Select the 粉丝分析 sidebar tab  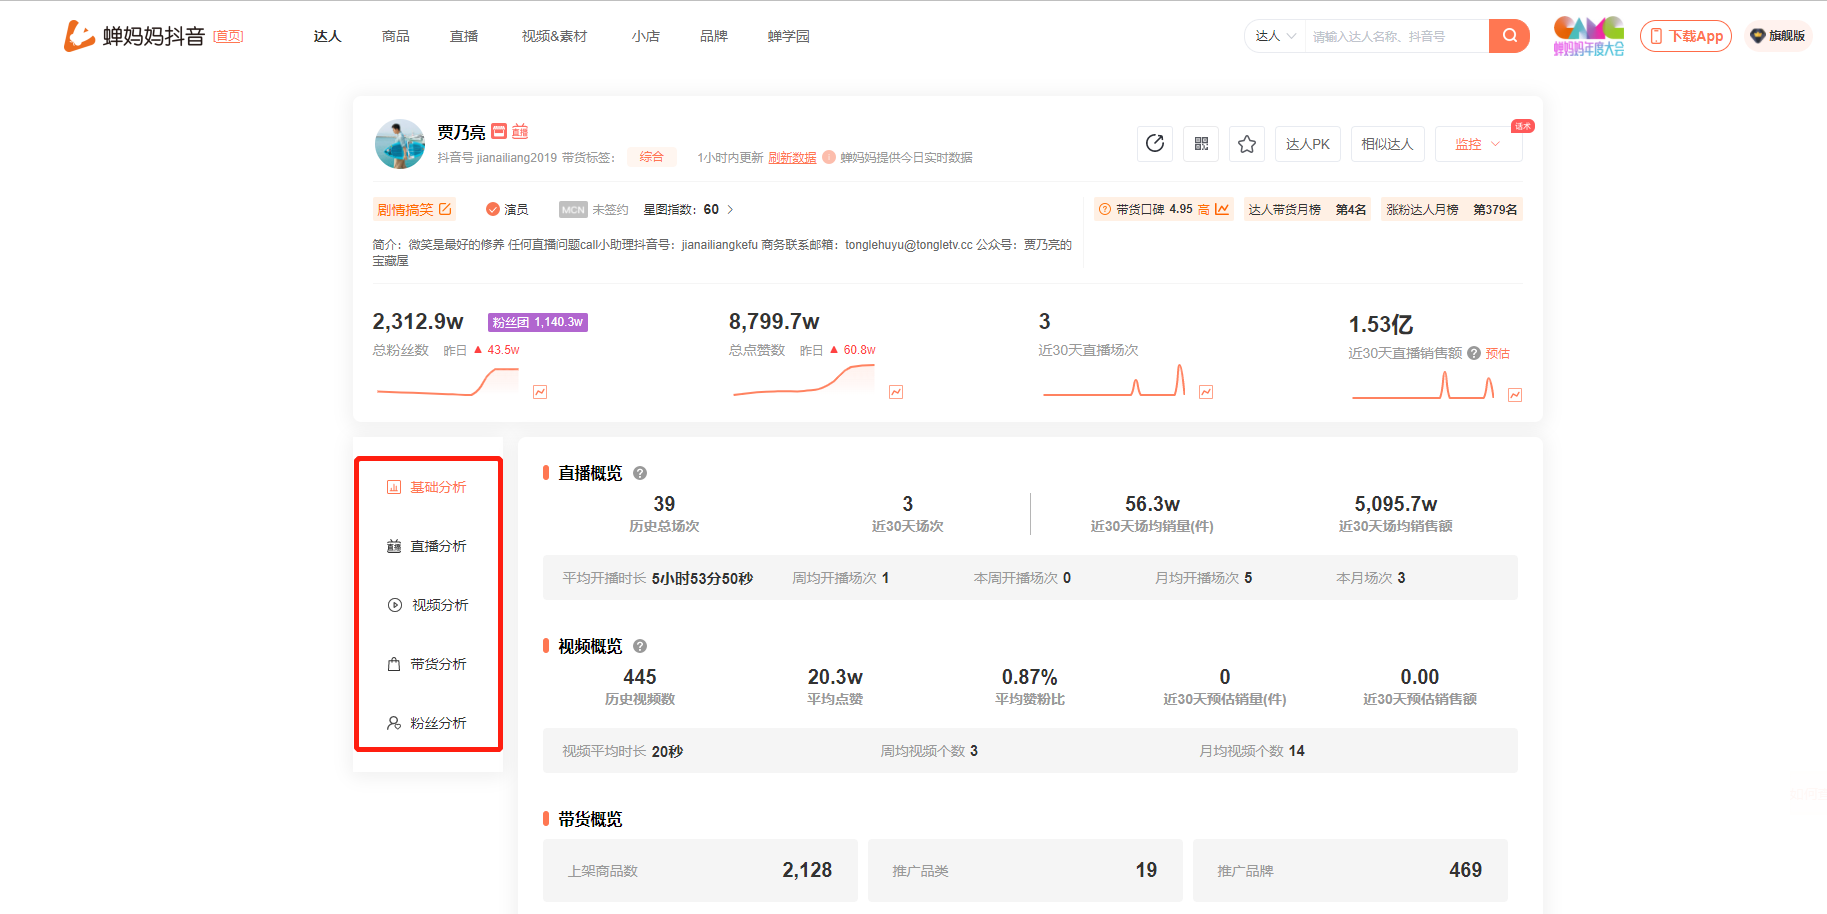[427, 723]
